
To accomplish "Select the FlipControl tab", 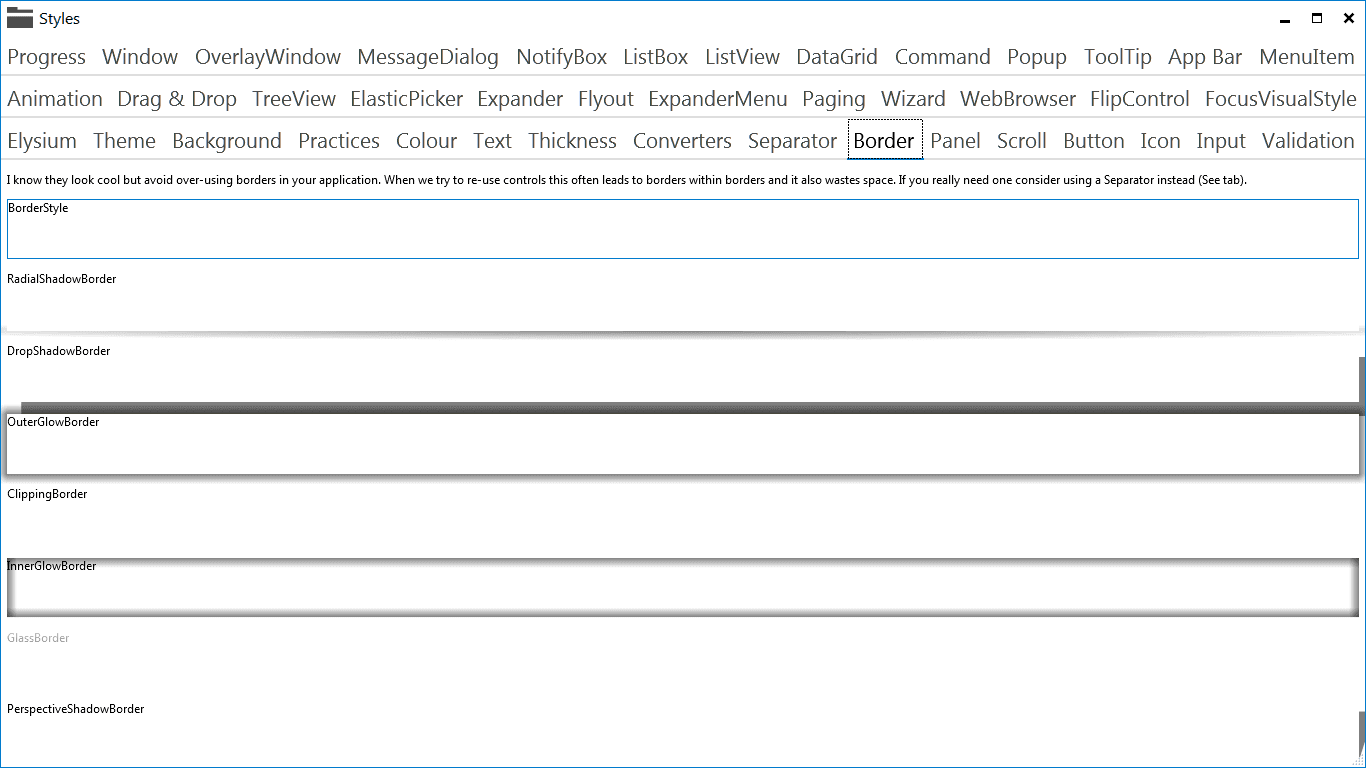I will [x=1139, y=99].
